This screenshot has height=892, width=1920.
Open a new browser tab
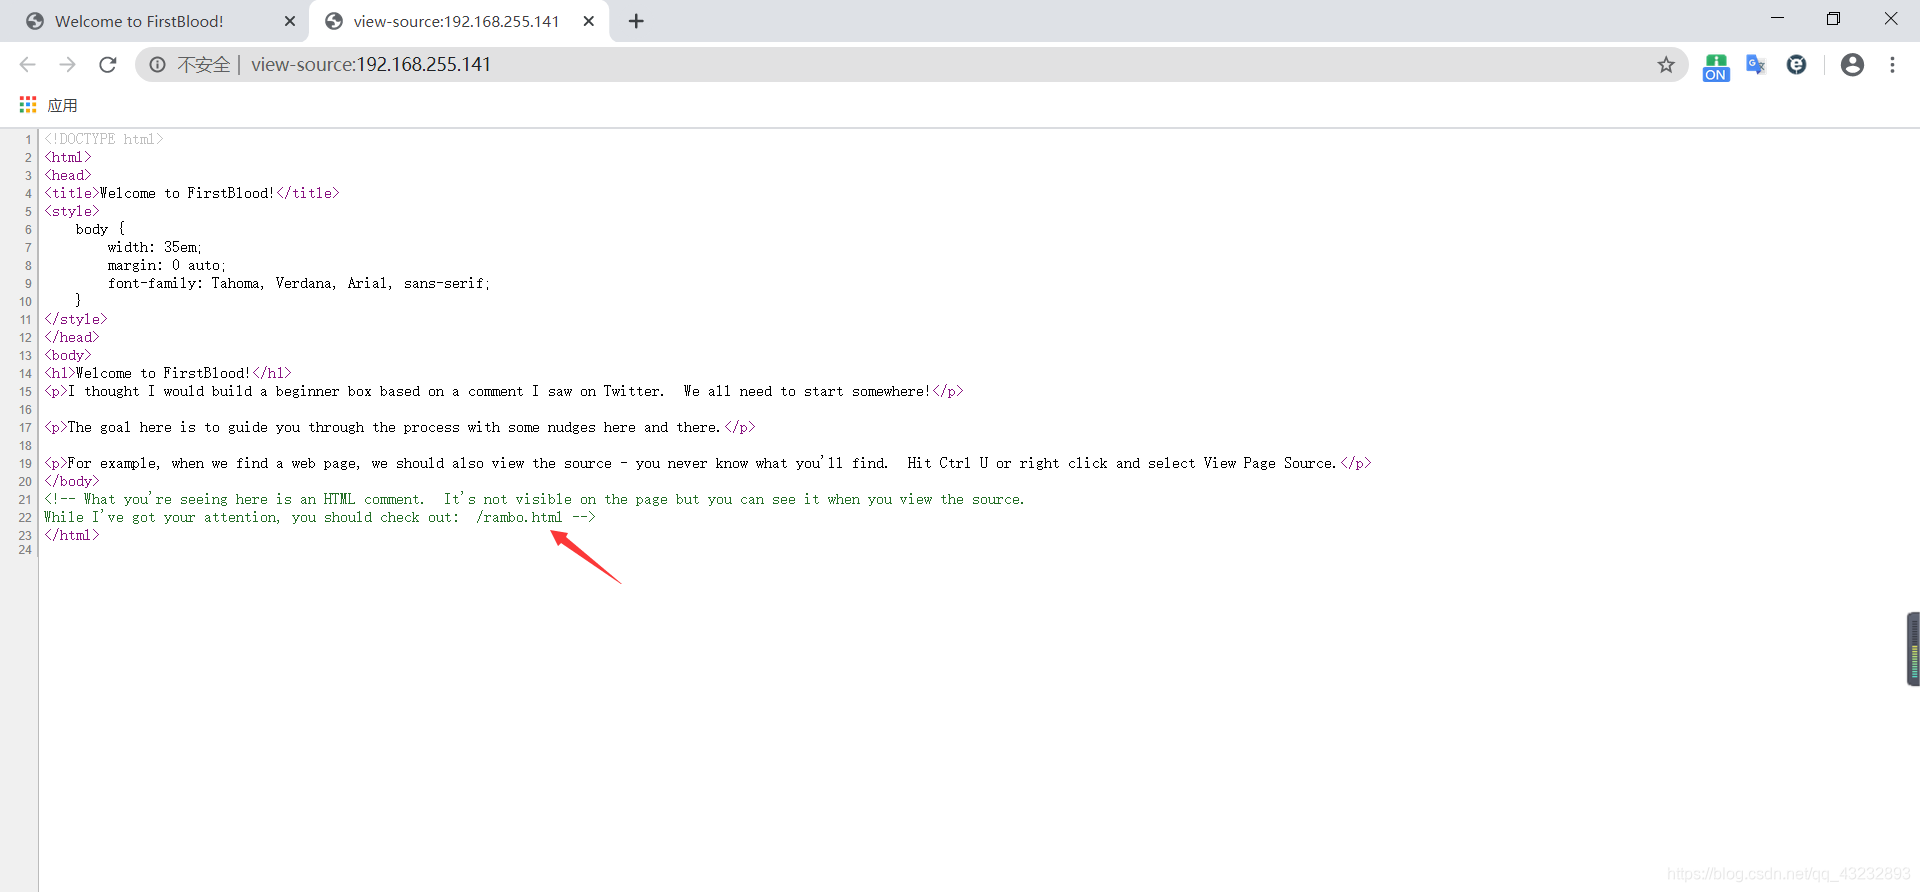pyautogui.click(x=636, y=21)
